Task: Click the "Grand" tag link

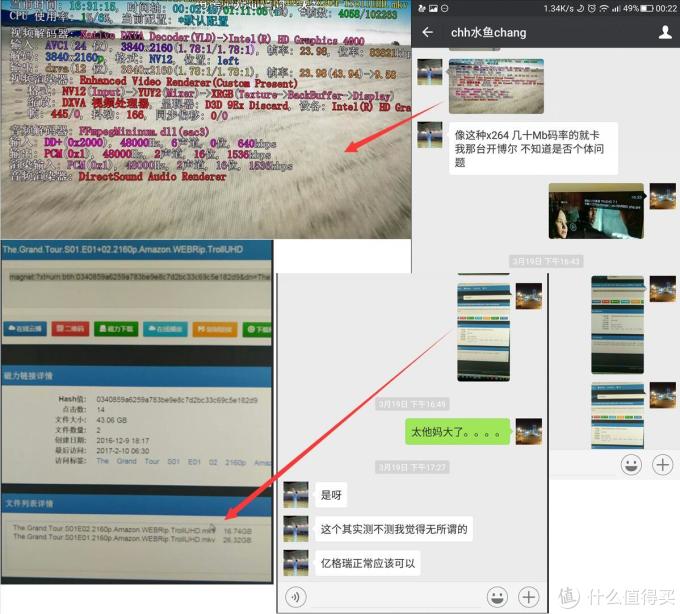Action: click(126, 461)
